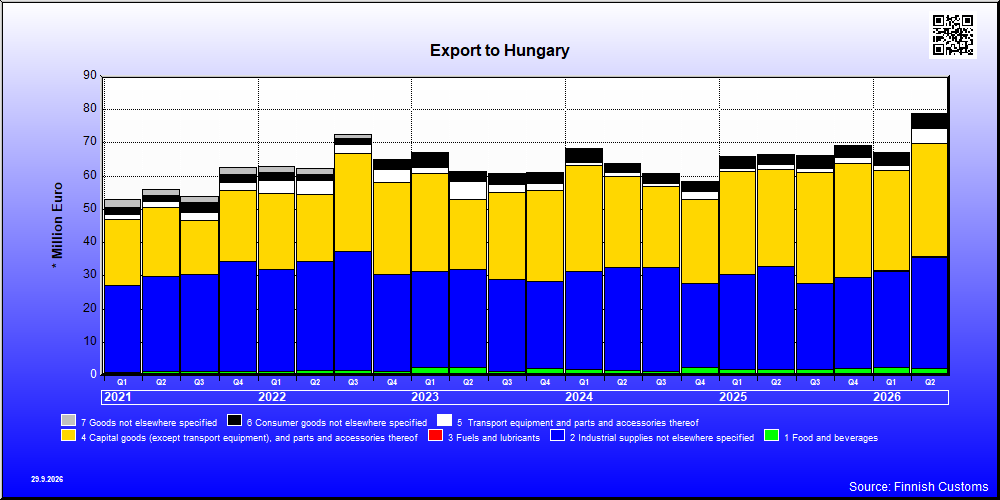Click legend text '1 Food and beverages'
Viewport: 1000px width, 500px height.
pos(830,438)
